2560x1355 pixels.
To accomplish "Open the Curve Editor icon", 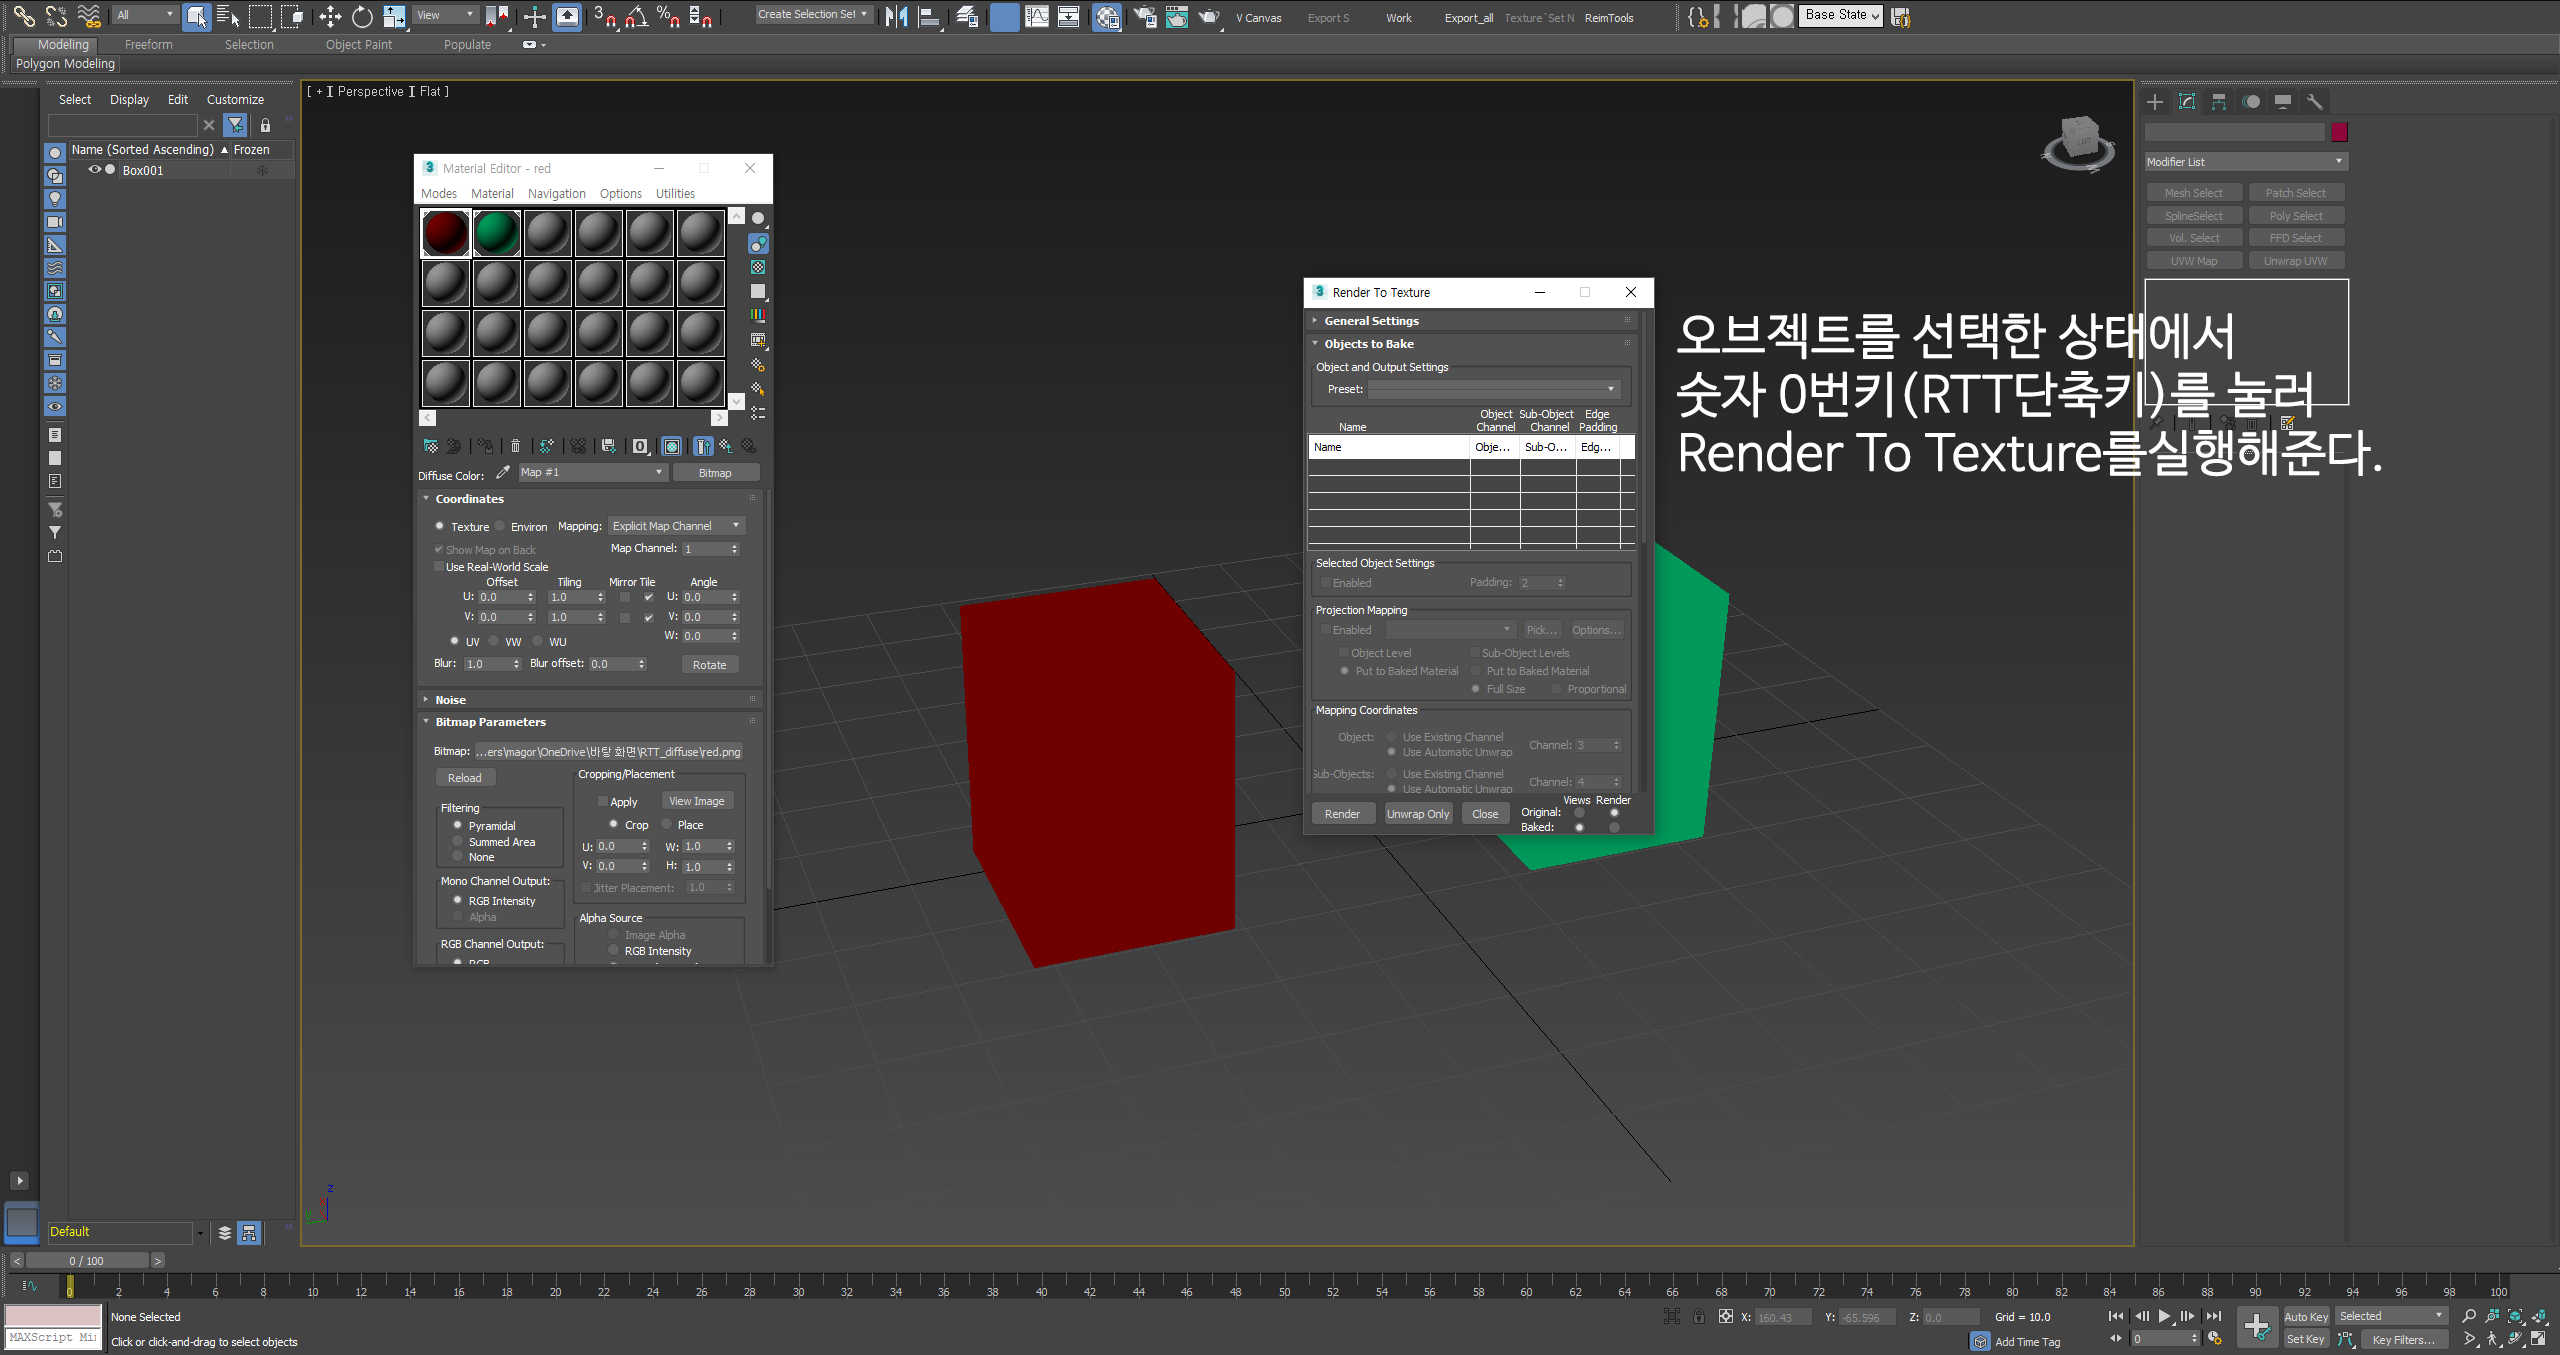I will tap(1037, 16).
